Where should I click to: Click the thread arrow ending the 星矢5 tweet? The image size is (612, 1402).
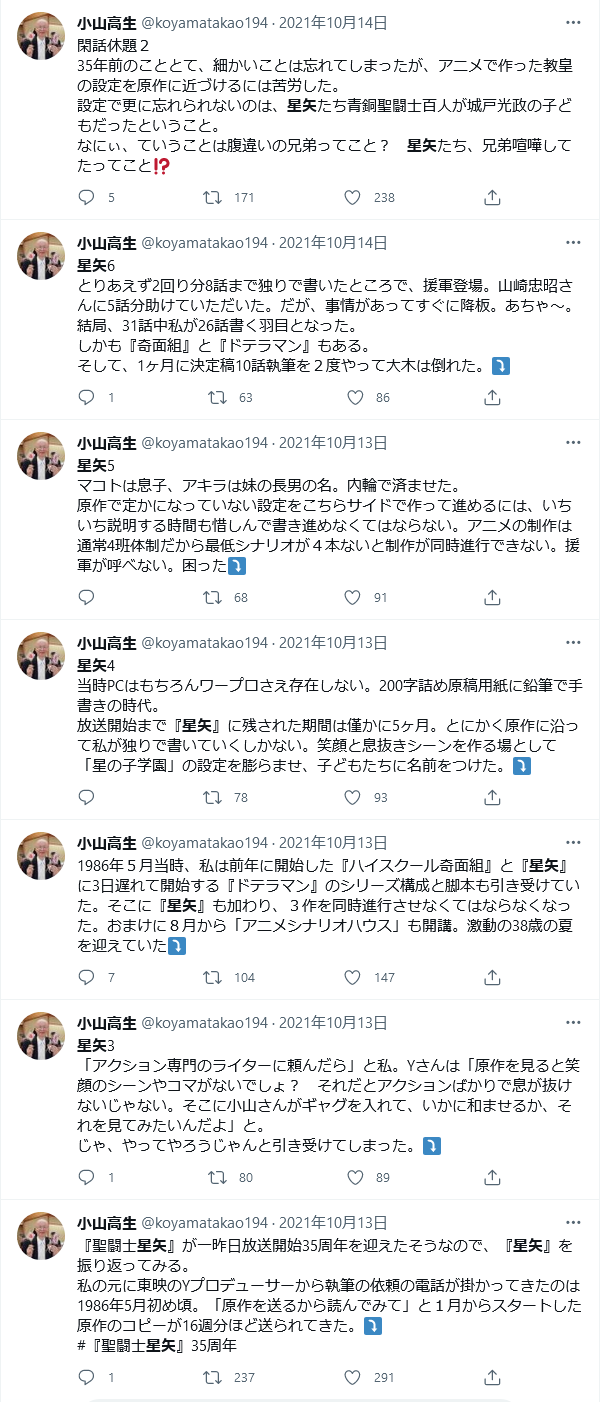[x=238, y=566]
